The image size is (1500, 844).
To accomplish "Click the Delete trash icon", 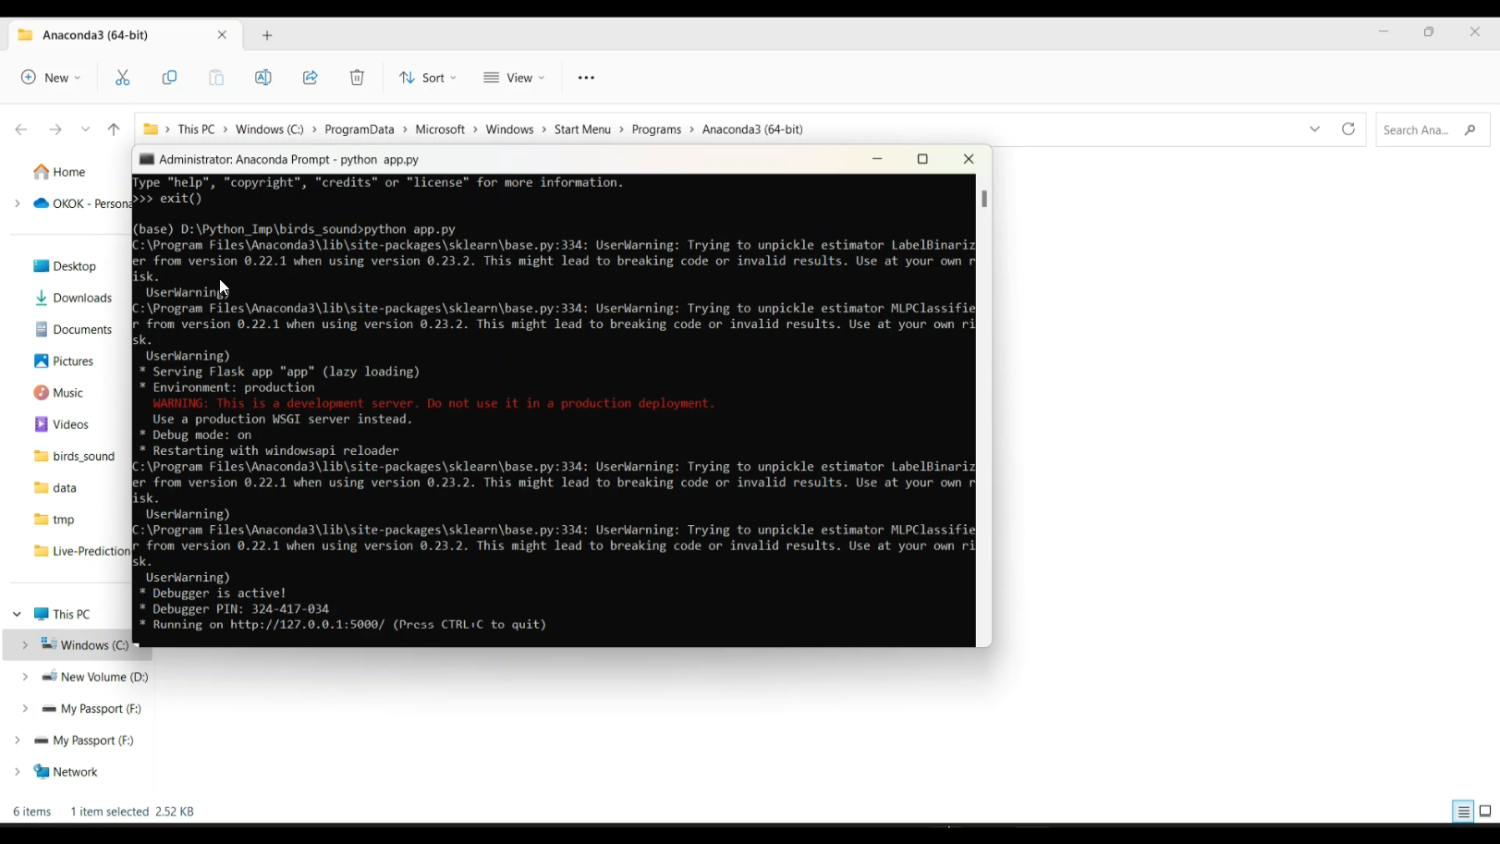I will [x=357, y=78].
